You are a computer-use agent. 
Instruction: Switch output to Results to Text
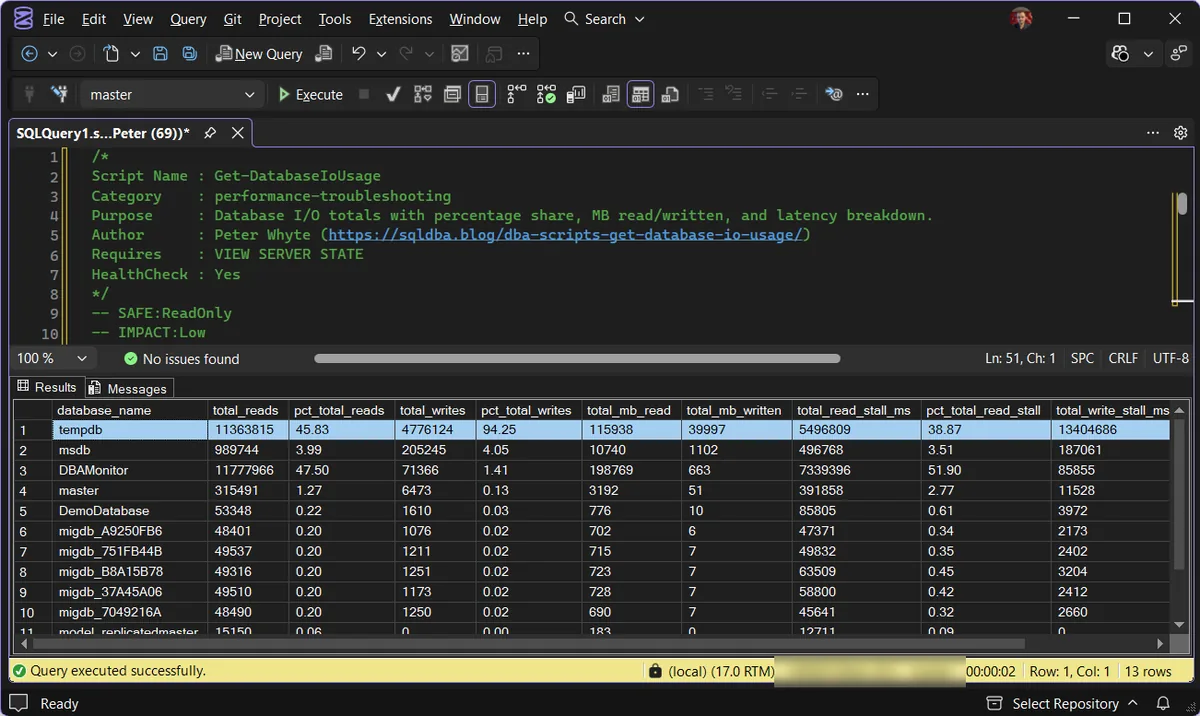[x=611, y=94]
